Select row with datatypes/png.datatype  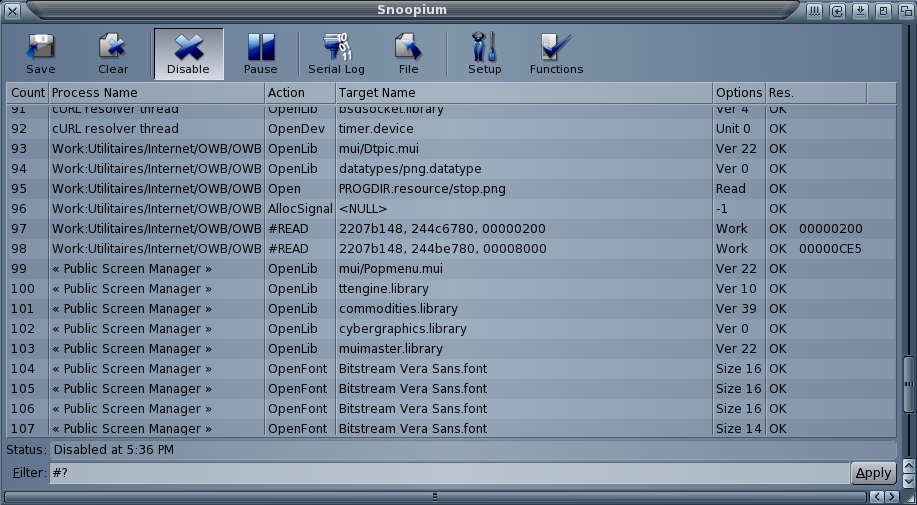pyautogui.click(x=451, y=168)
